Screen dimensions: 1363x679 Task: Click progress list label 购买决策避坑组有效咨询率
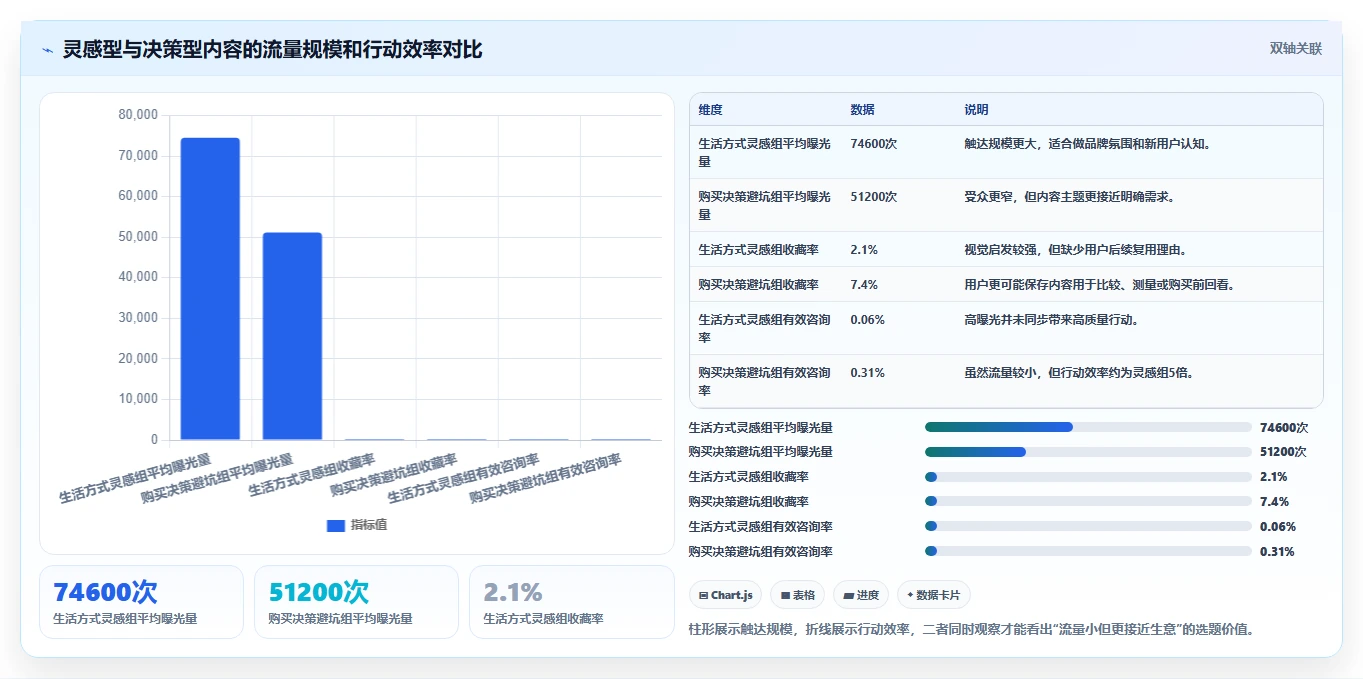coord(761,552)
